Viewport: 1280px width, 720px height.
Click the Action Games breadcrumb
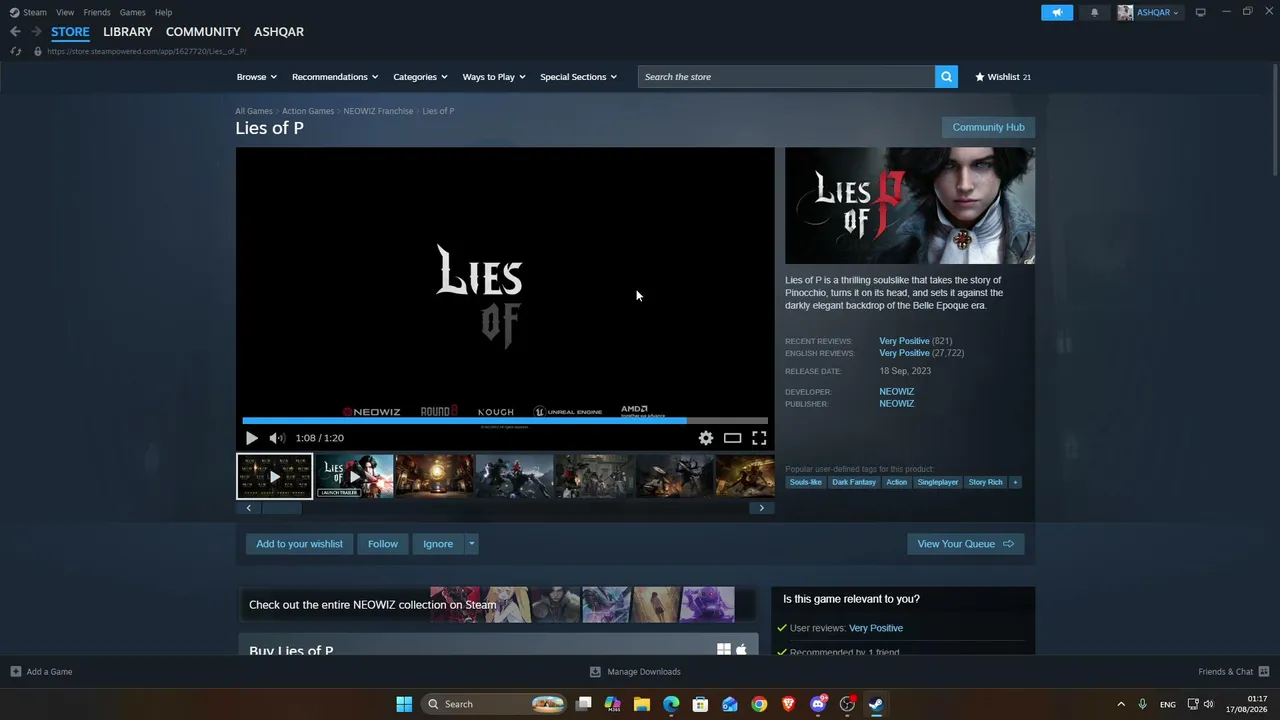tap(308, 111)
